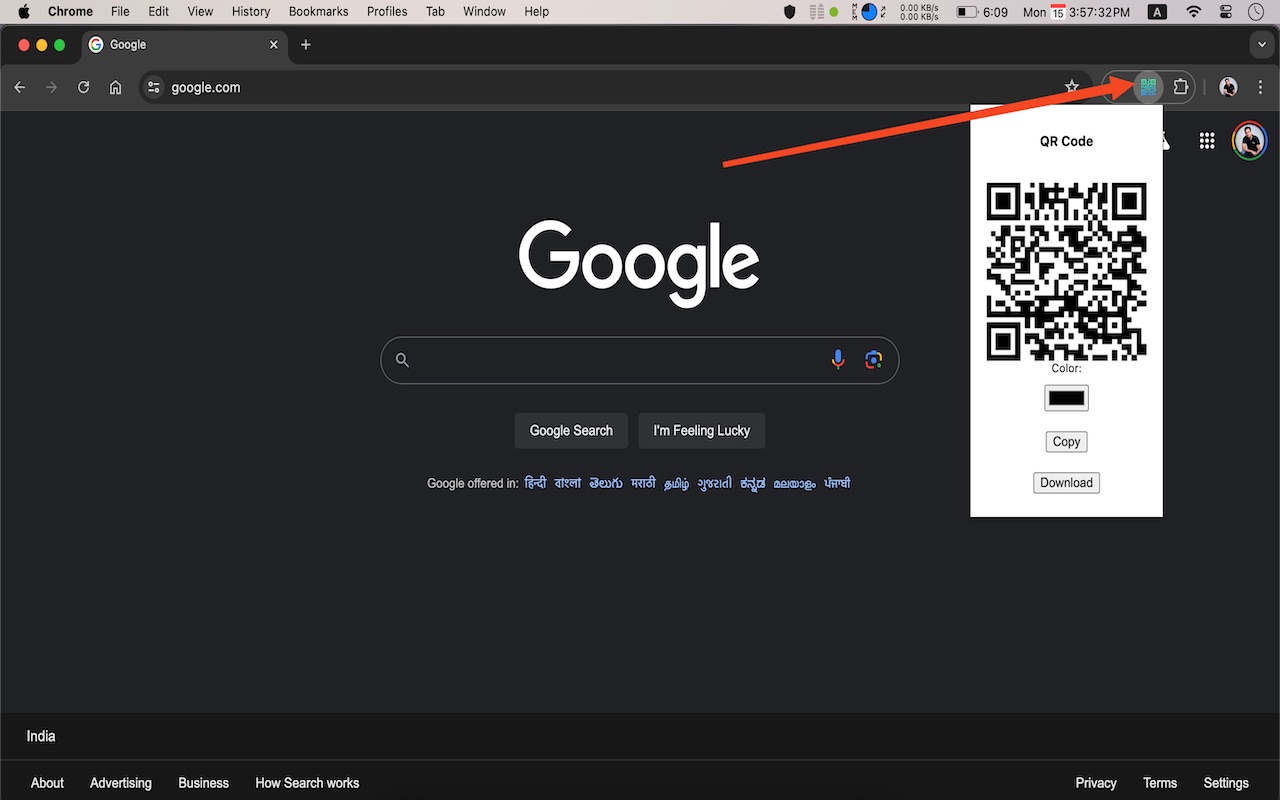Open the Settings footer menu

pos(1226,783)
